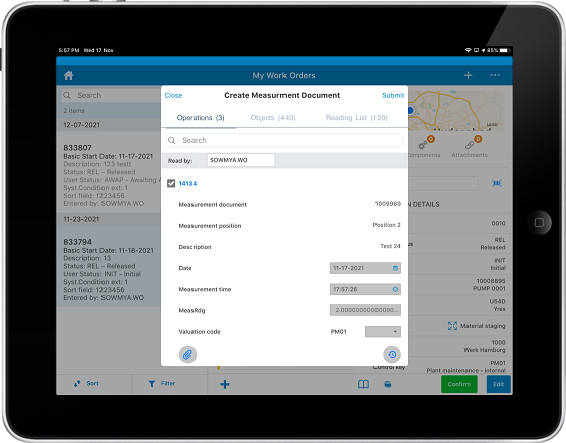Viewport: 566px width, 443px height.
Task: Submit the measurement document
Action: click(393, 95)
